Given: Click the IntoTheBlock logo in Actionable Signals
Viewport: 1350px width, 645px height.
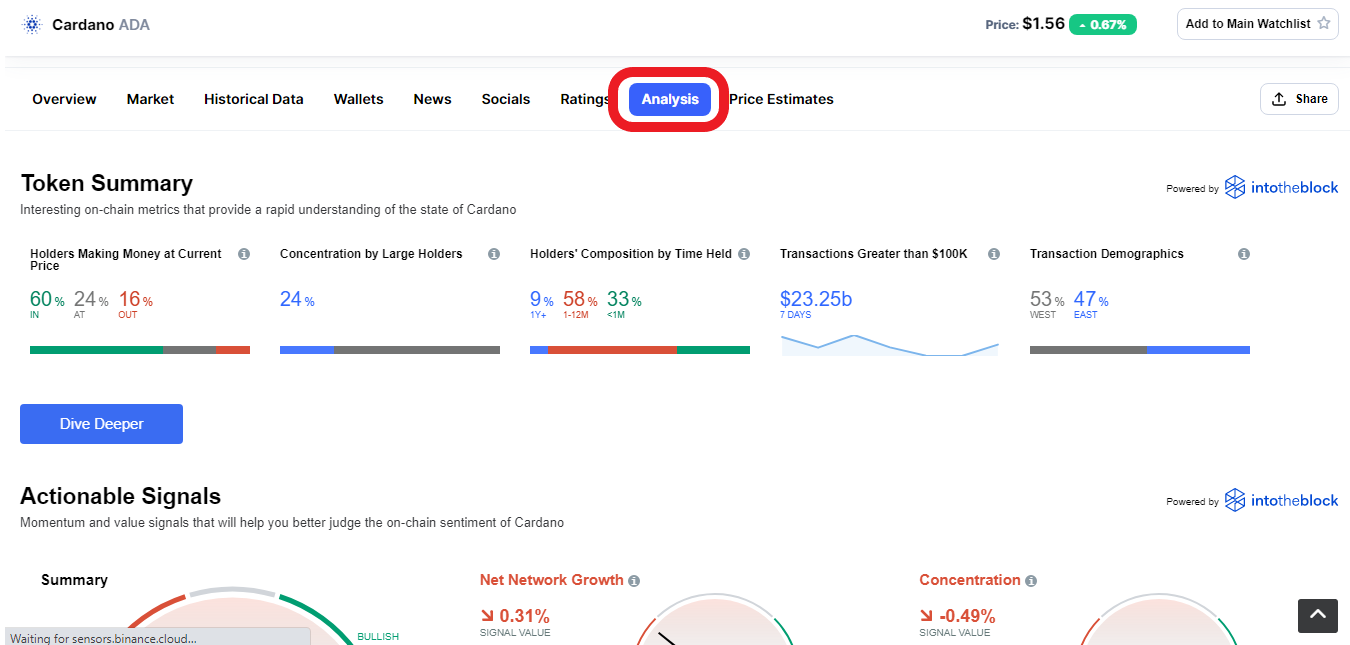Looking at the screenshot, I should coord(1281,500).
